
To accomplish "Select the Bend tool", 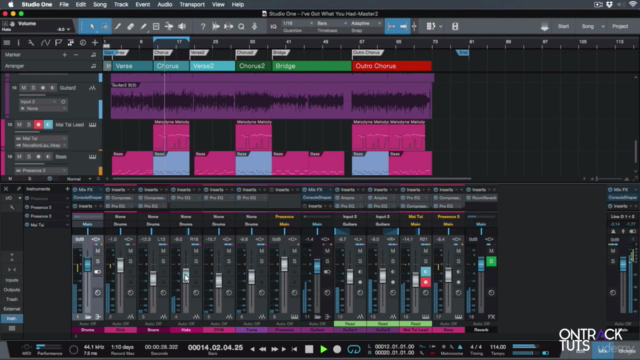I will click(169, 27).
